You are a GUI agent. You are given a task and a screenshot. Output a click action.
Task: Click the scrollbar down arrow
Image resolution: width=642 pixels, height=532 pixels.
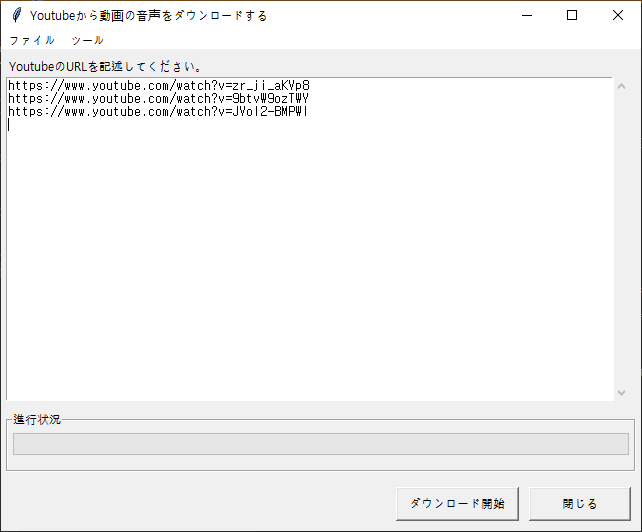(622, 393)
